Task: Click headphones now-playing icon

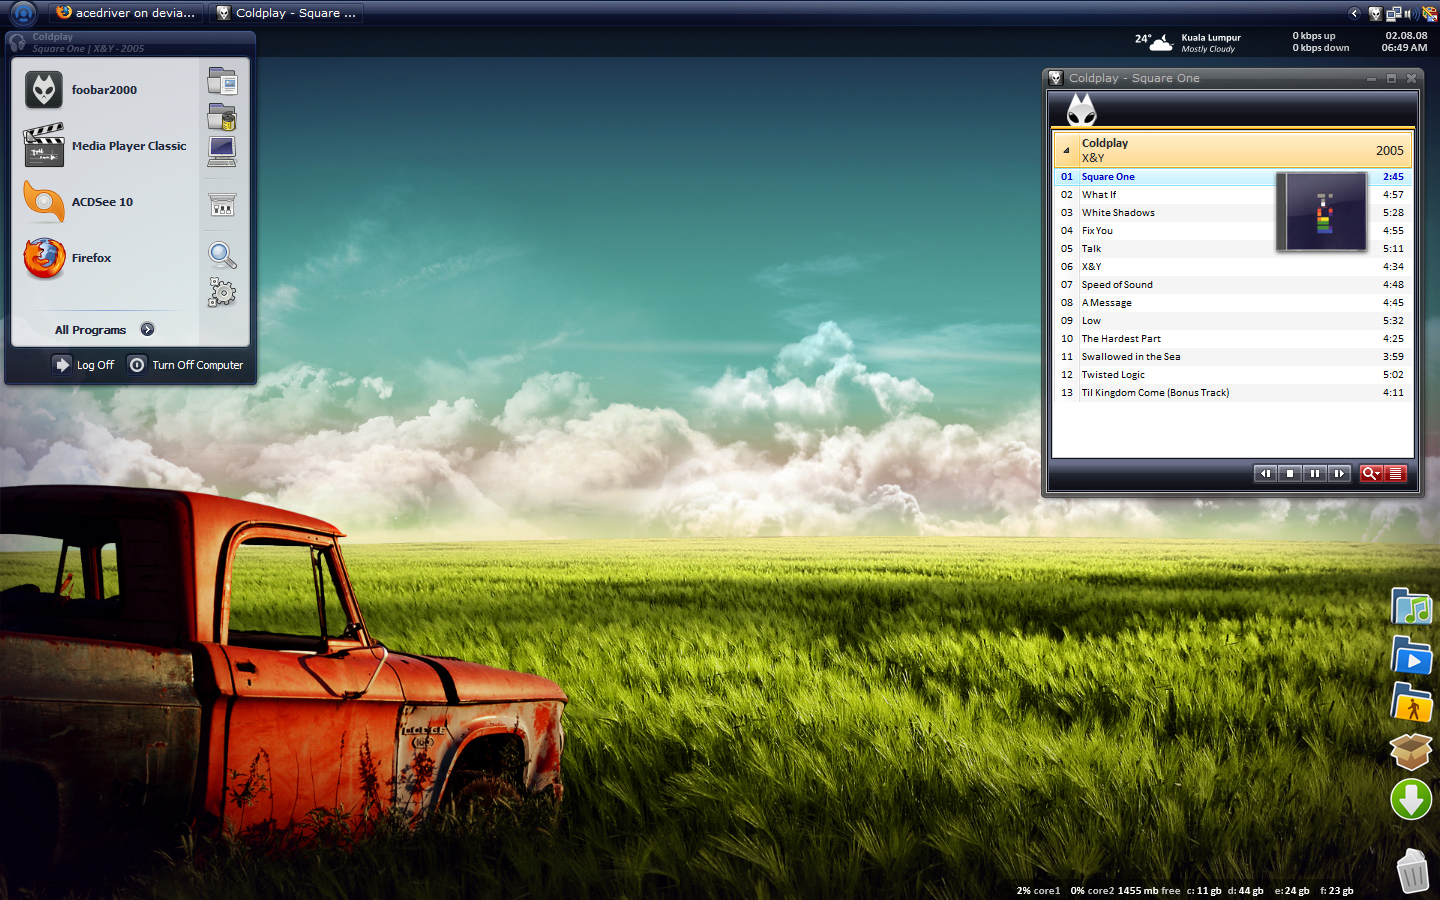Action: (17, 42)
